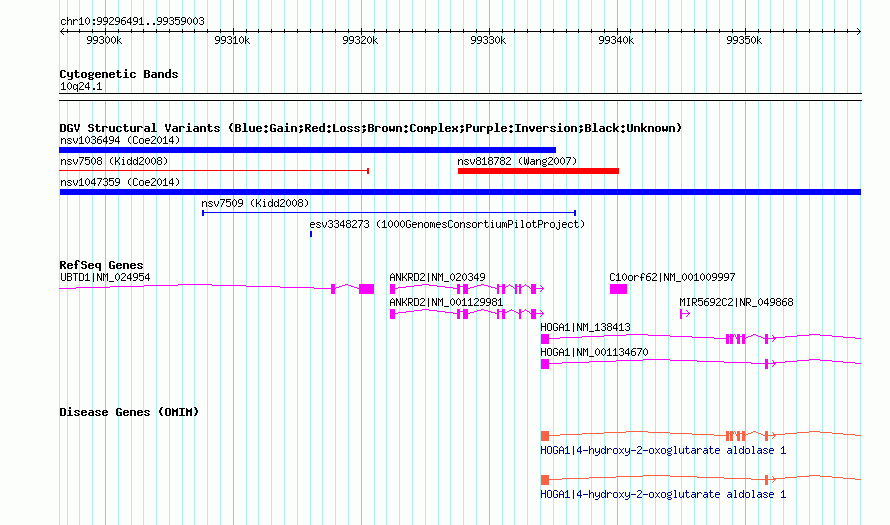
Task: Click the 10q24.1 band label
Action: [x=81, y=86]
